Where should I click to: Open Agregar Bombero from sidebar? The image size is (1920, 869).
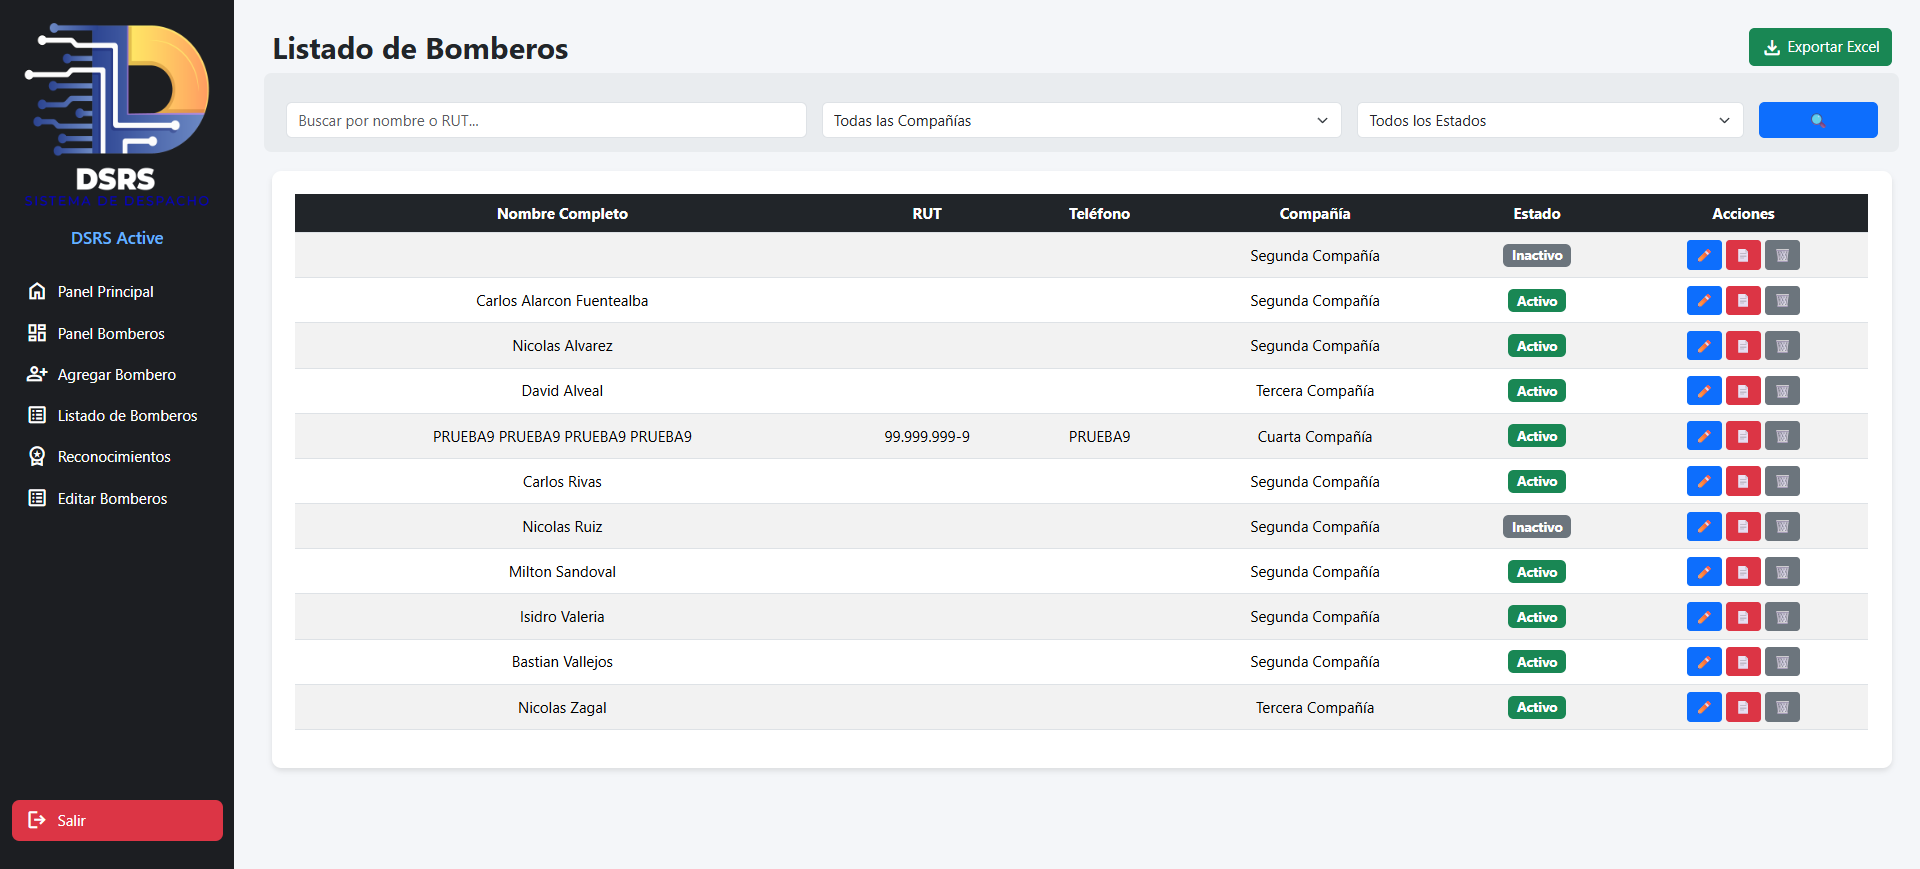(116, 375)
